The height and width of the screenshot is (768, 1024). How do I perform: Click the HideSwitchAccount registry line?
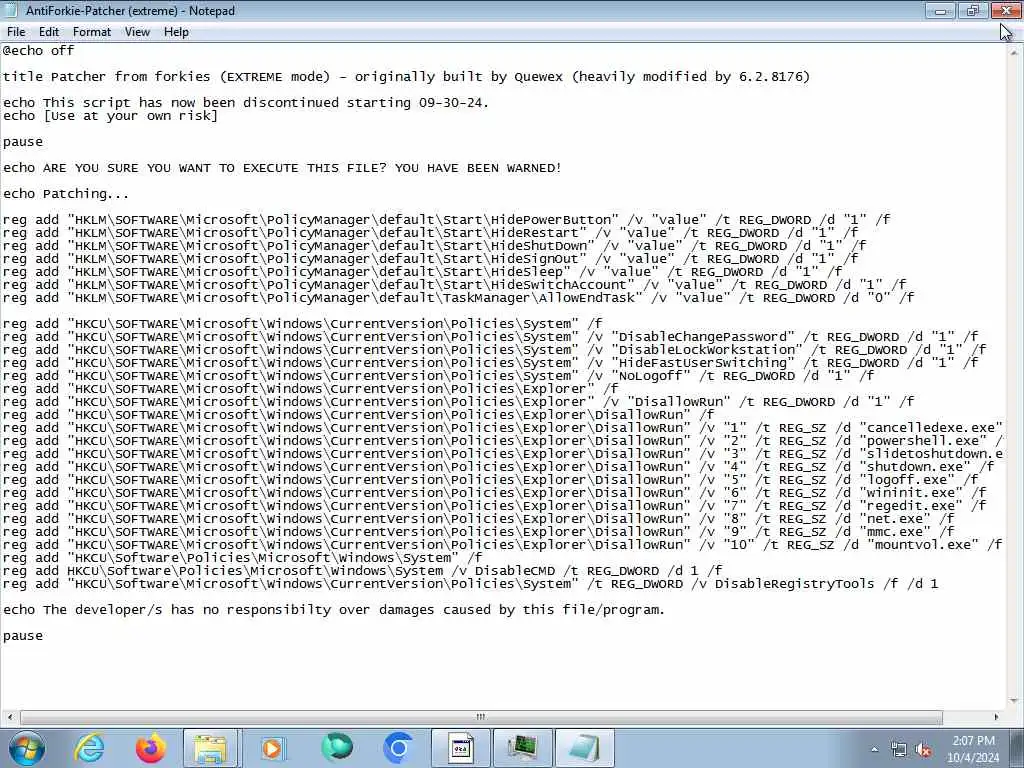pyautogui.click(x=455, y=285)
